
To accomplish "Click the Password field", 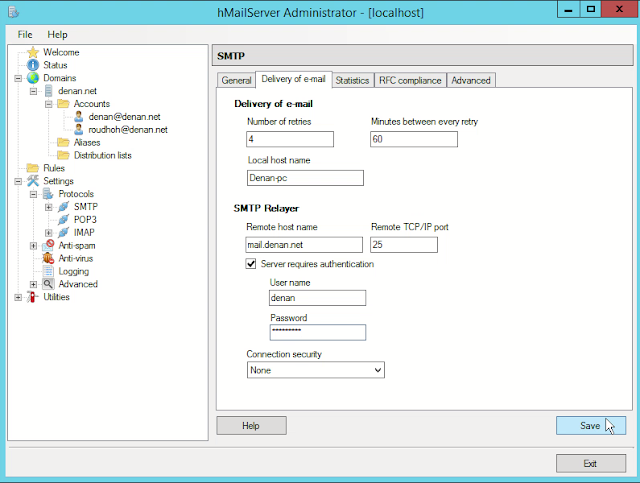I will [318, 332].
